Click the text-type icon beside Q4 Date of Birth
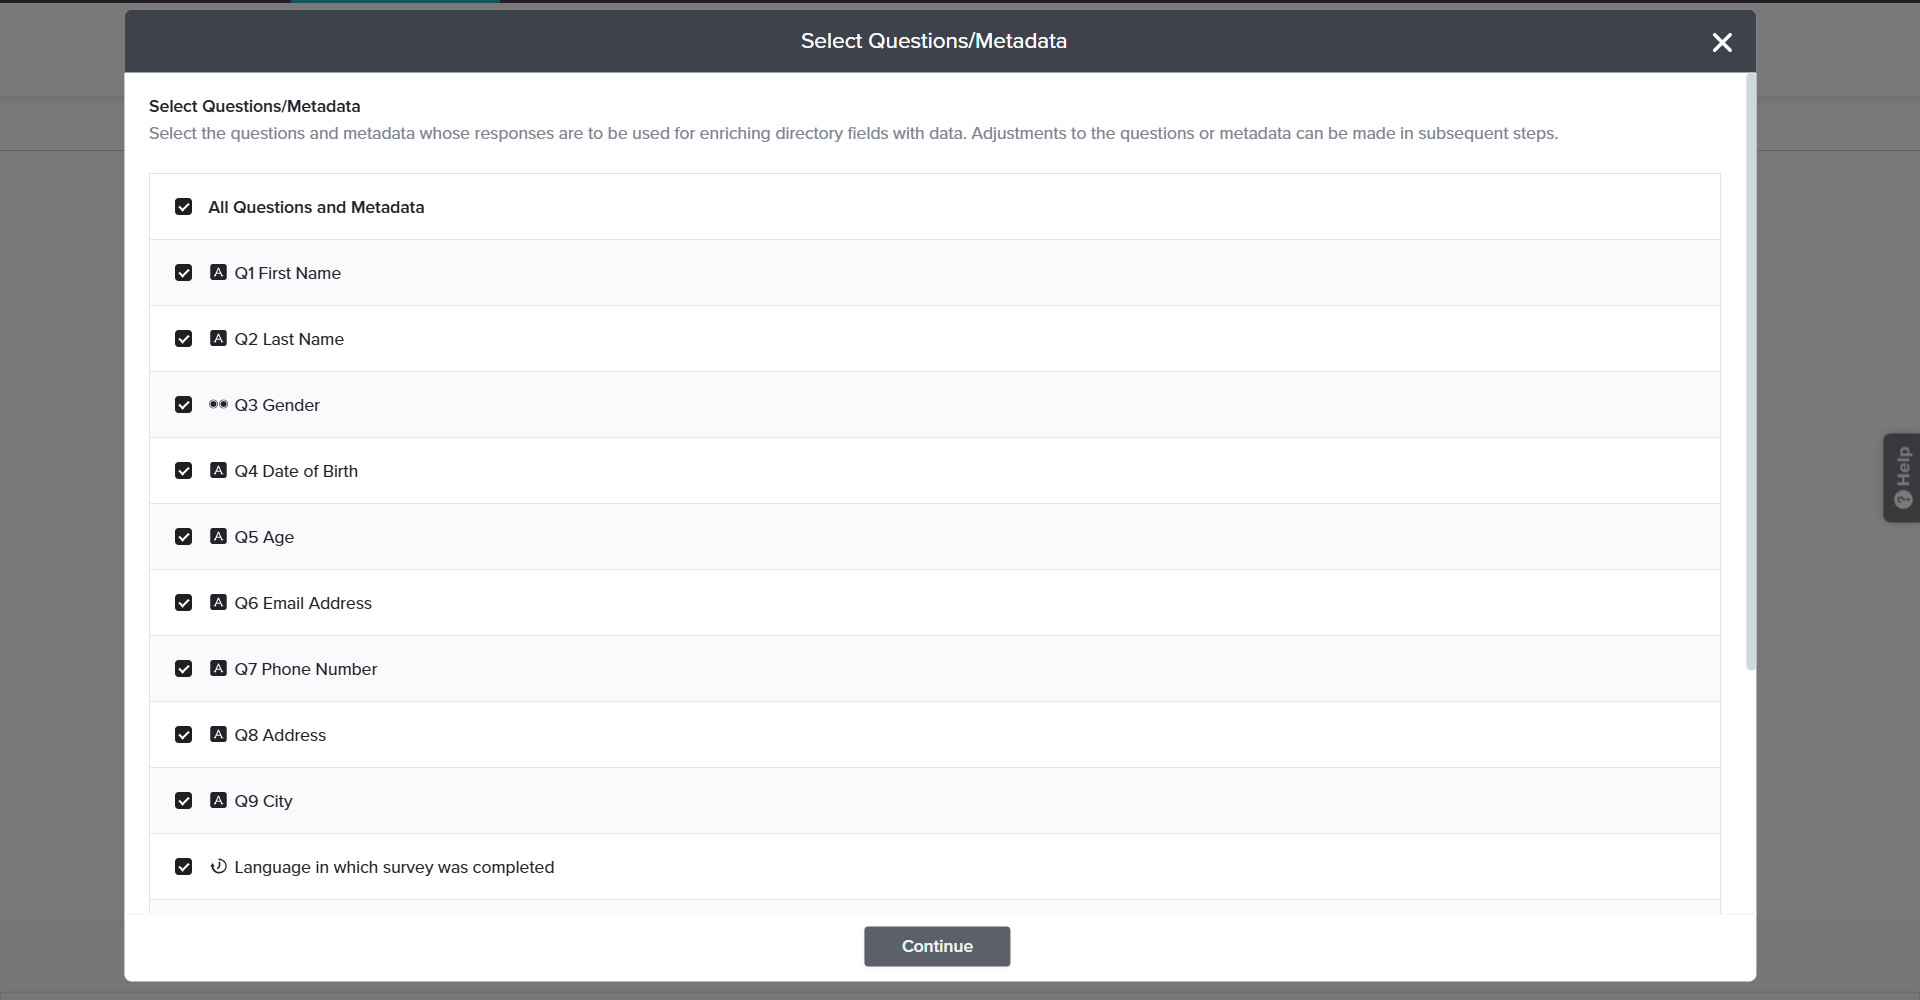 coord(218,470)
